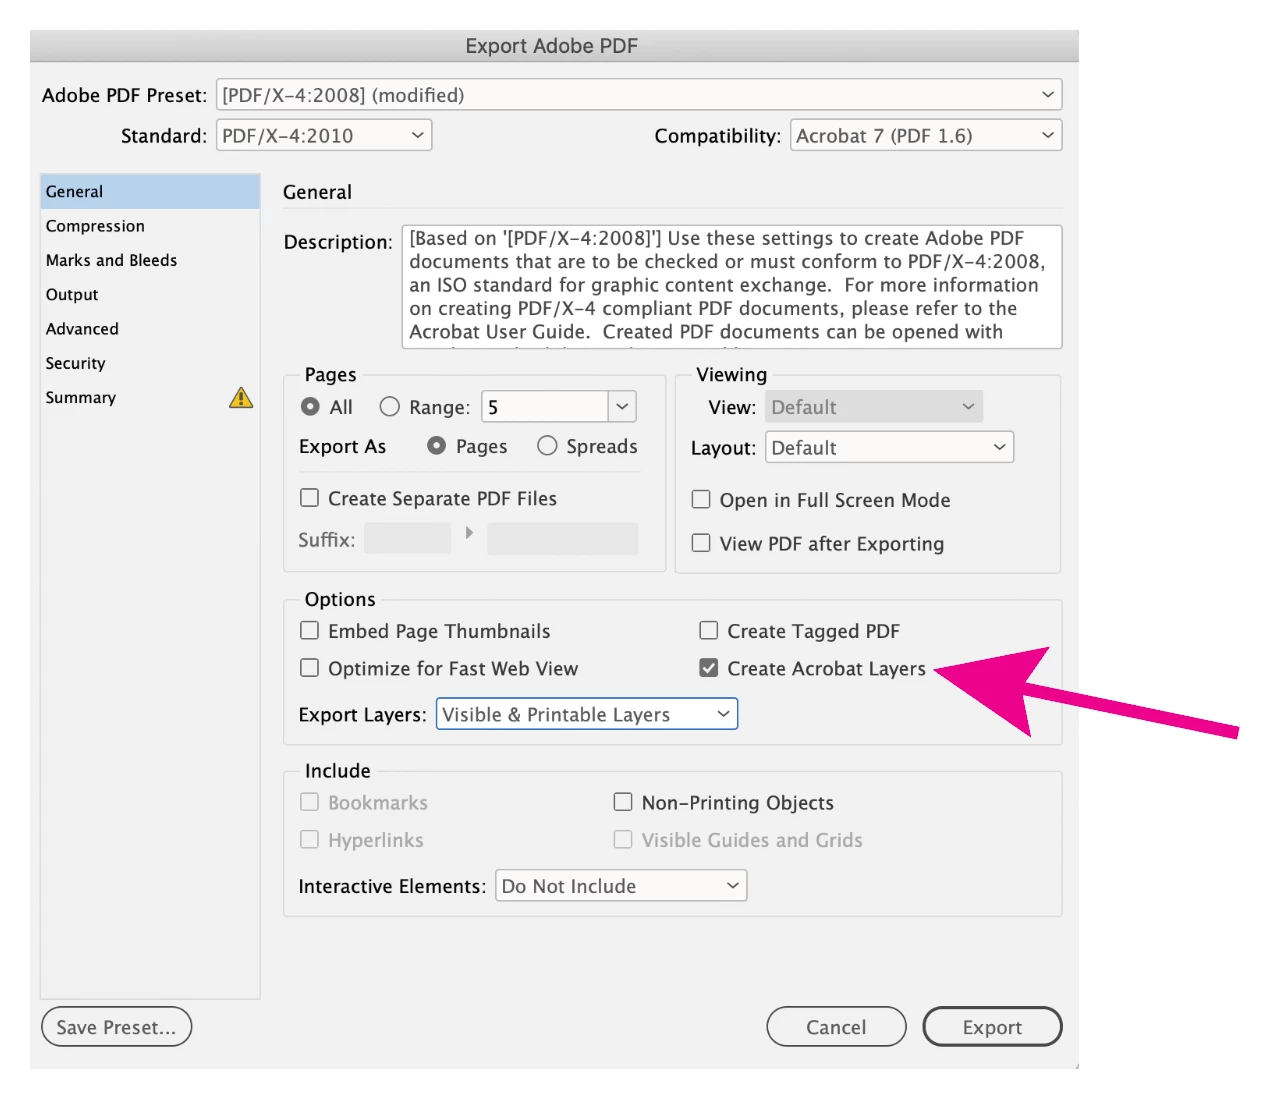Screen dimensions: 1284x1100
Task: Switch to the Security panel
Action: coord(150,363)
